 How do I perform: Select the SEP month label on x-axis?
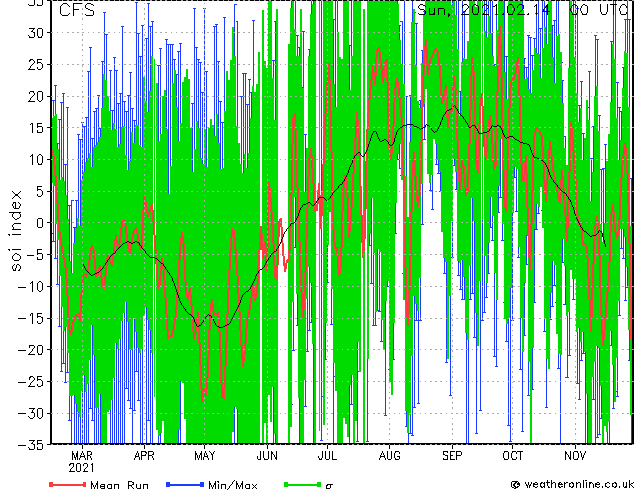(x=452, y=456)
